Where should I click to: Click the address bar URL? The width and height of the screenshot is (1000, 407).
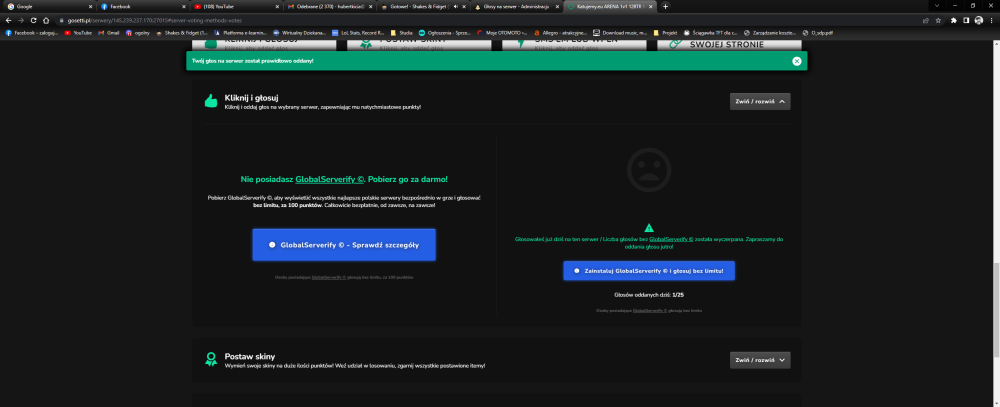[155, 20]
